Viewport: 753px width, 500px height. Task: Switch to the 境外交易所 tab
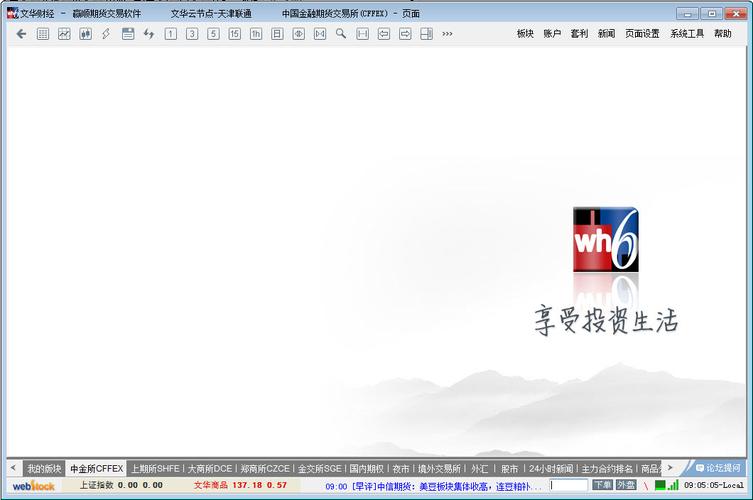pos(439,468)
